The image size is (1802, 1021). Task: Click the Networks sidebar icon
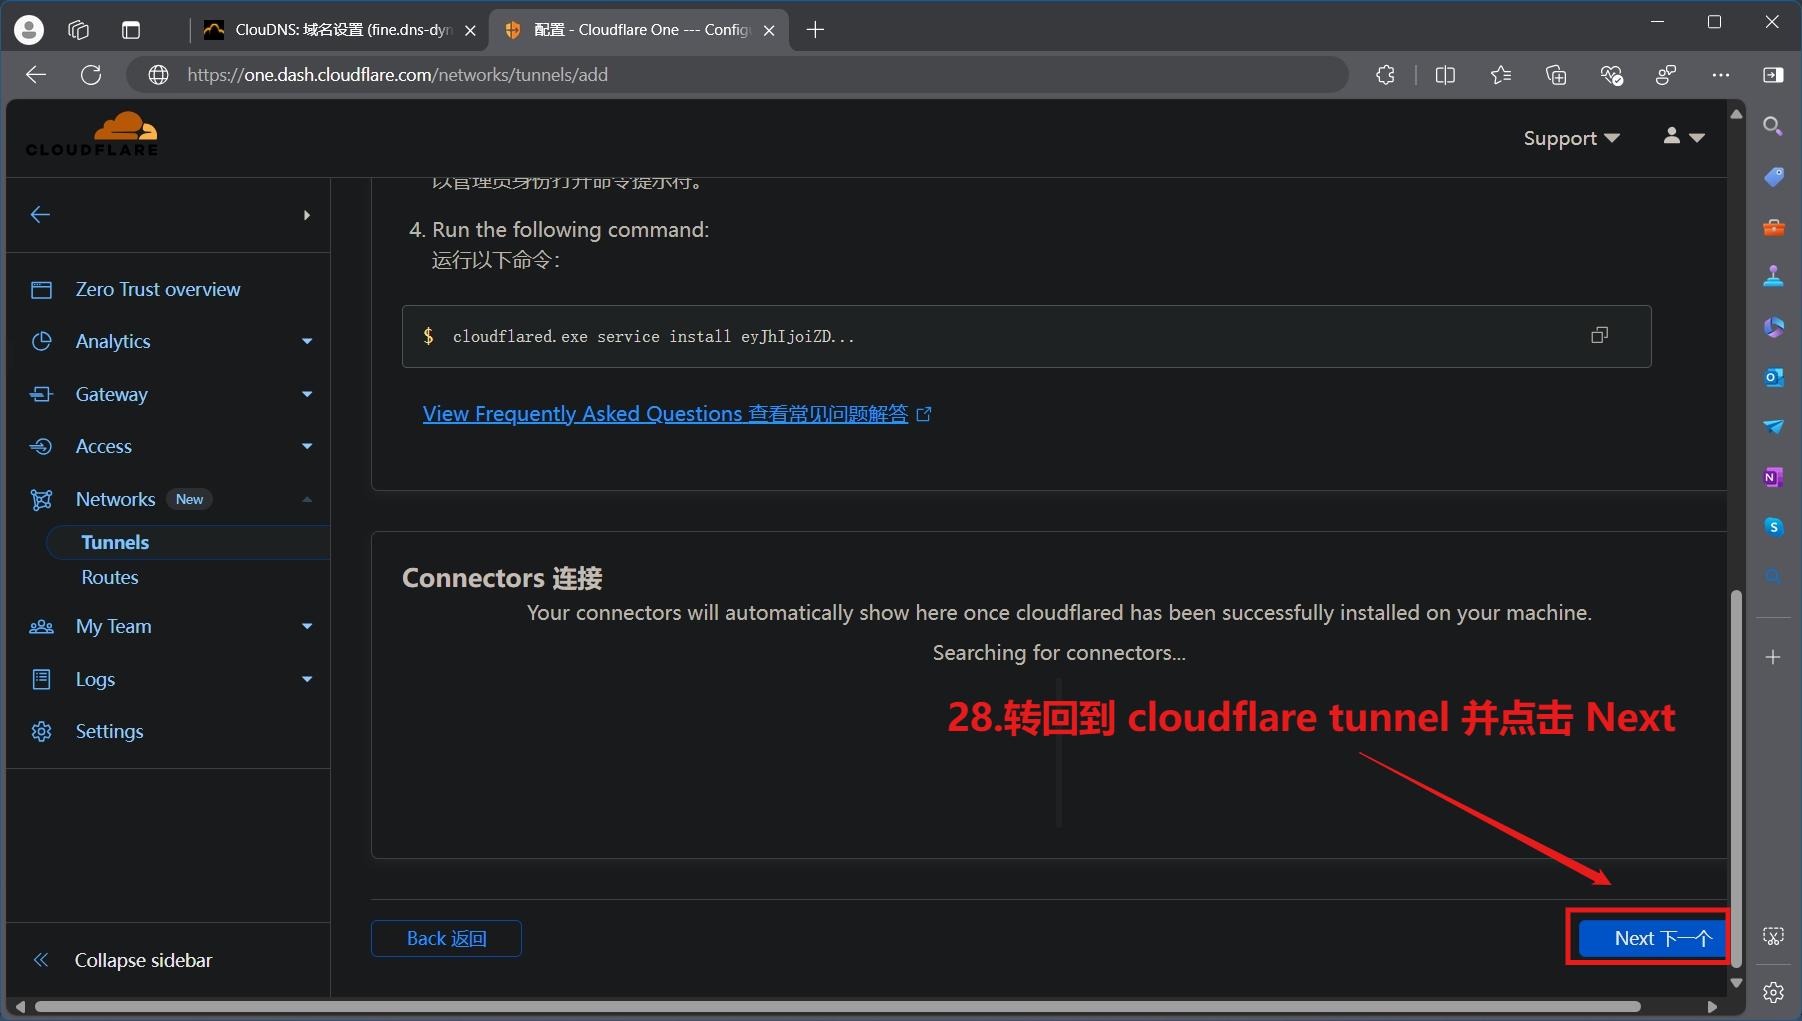pos(41,499)
